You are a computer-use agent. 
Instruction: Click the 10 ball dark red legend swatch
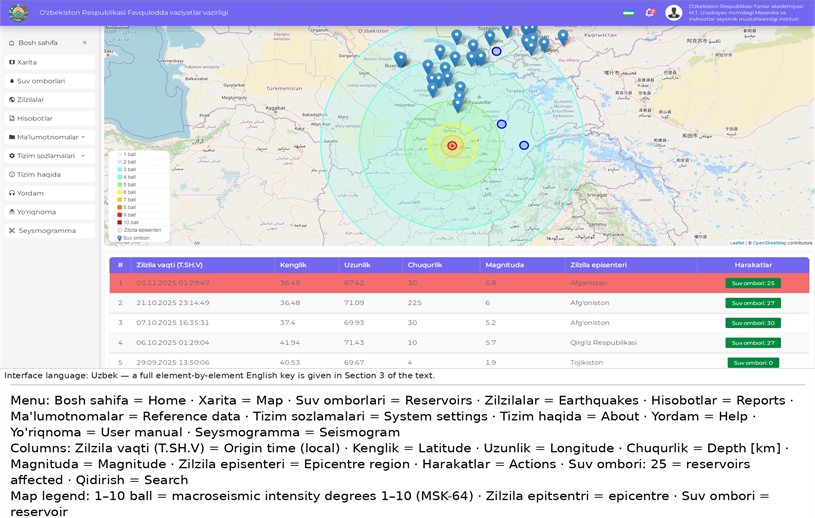pos(120,222)
